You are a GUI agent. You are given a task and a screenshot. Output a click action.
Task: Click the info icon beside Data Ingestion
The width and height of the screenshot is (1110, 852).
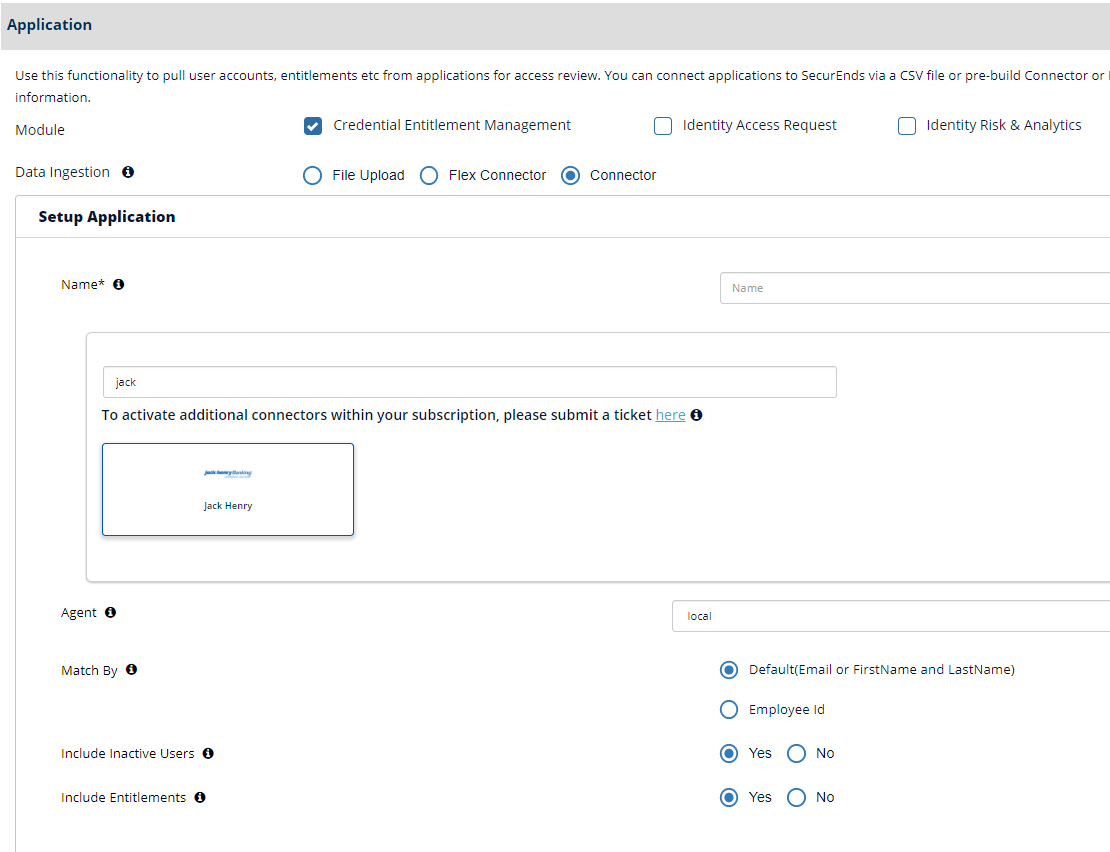coord(128,172)
